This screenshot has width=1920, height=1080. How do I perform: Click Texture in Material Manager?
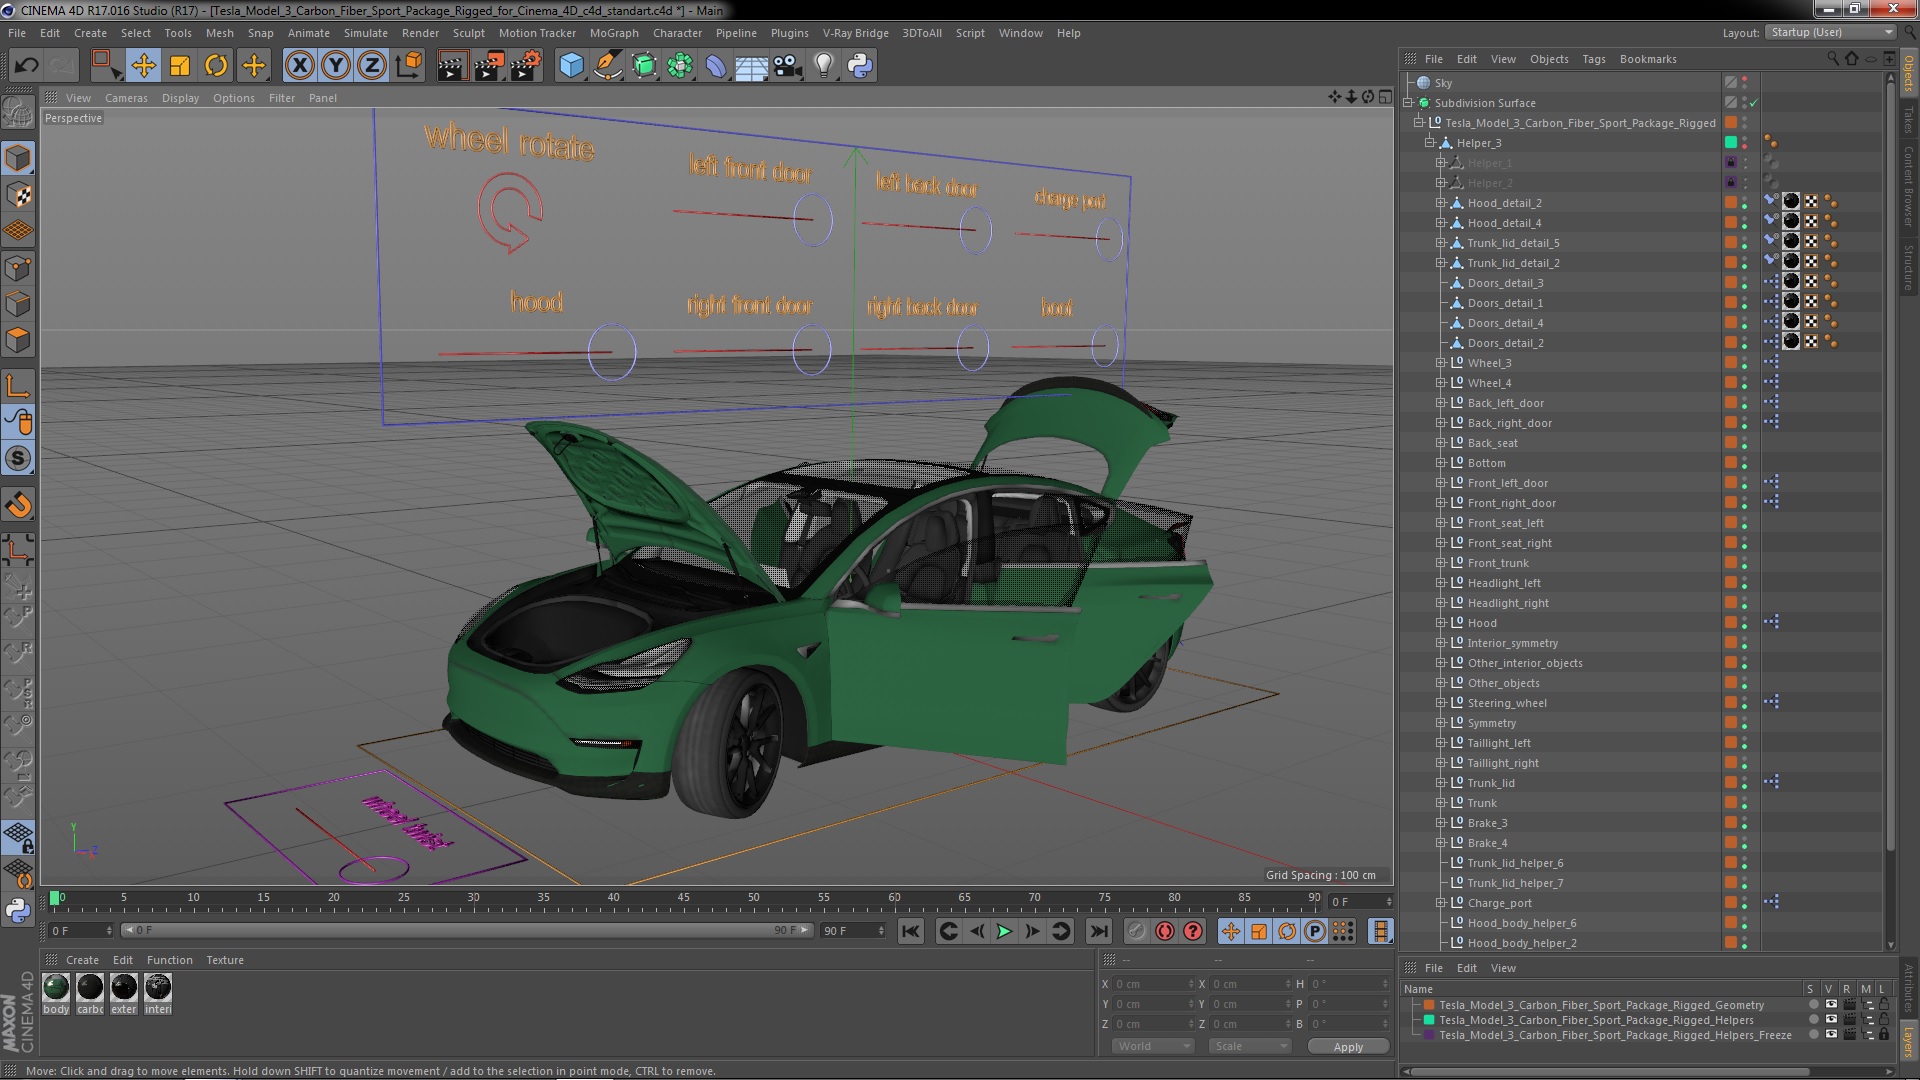[225, 960]
